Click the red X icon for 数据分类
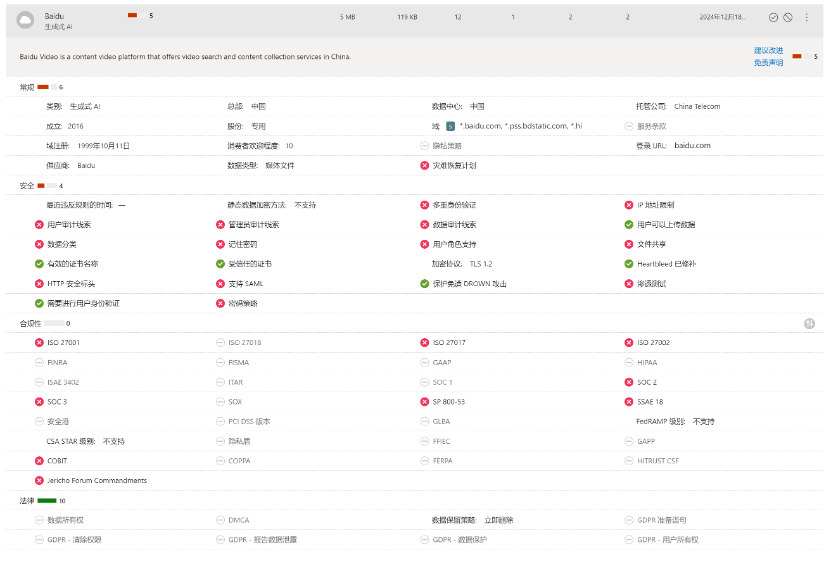This screenshot has height=564, width=832. (x=39, y=245)
